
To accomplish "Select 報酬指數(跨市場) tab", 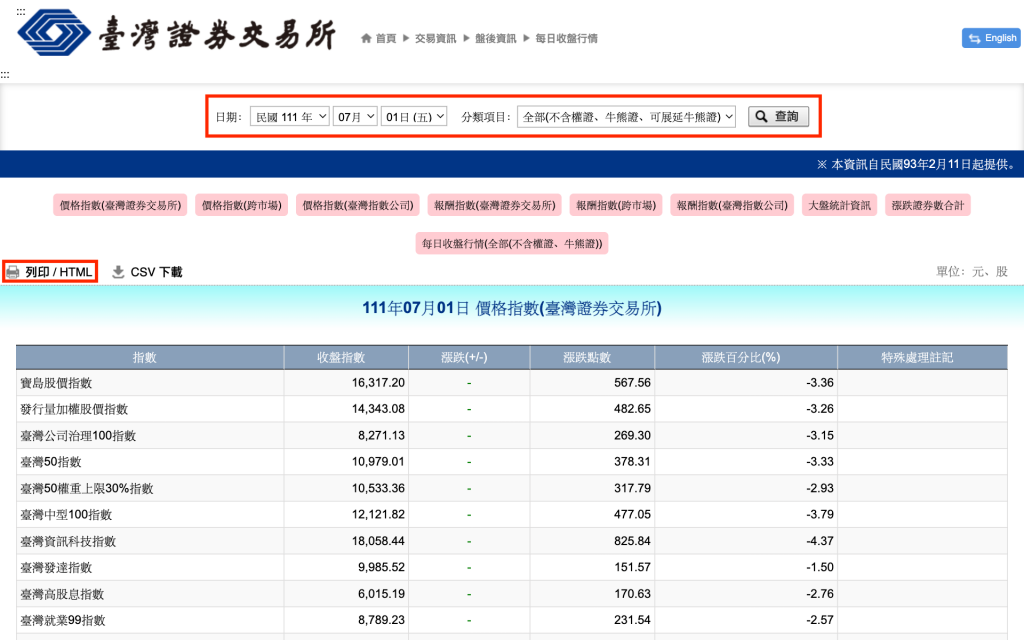I will pos(616,205).
